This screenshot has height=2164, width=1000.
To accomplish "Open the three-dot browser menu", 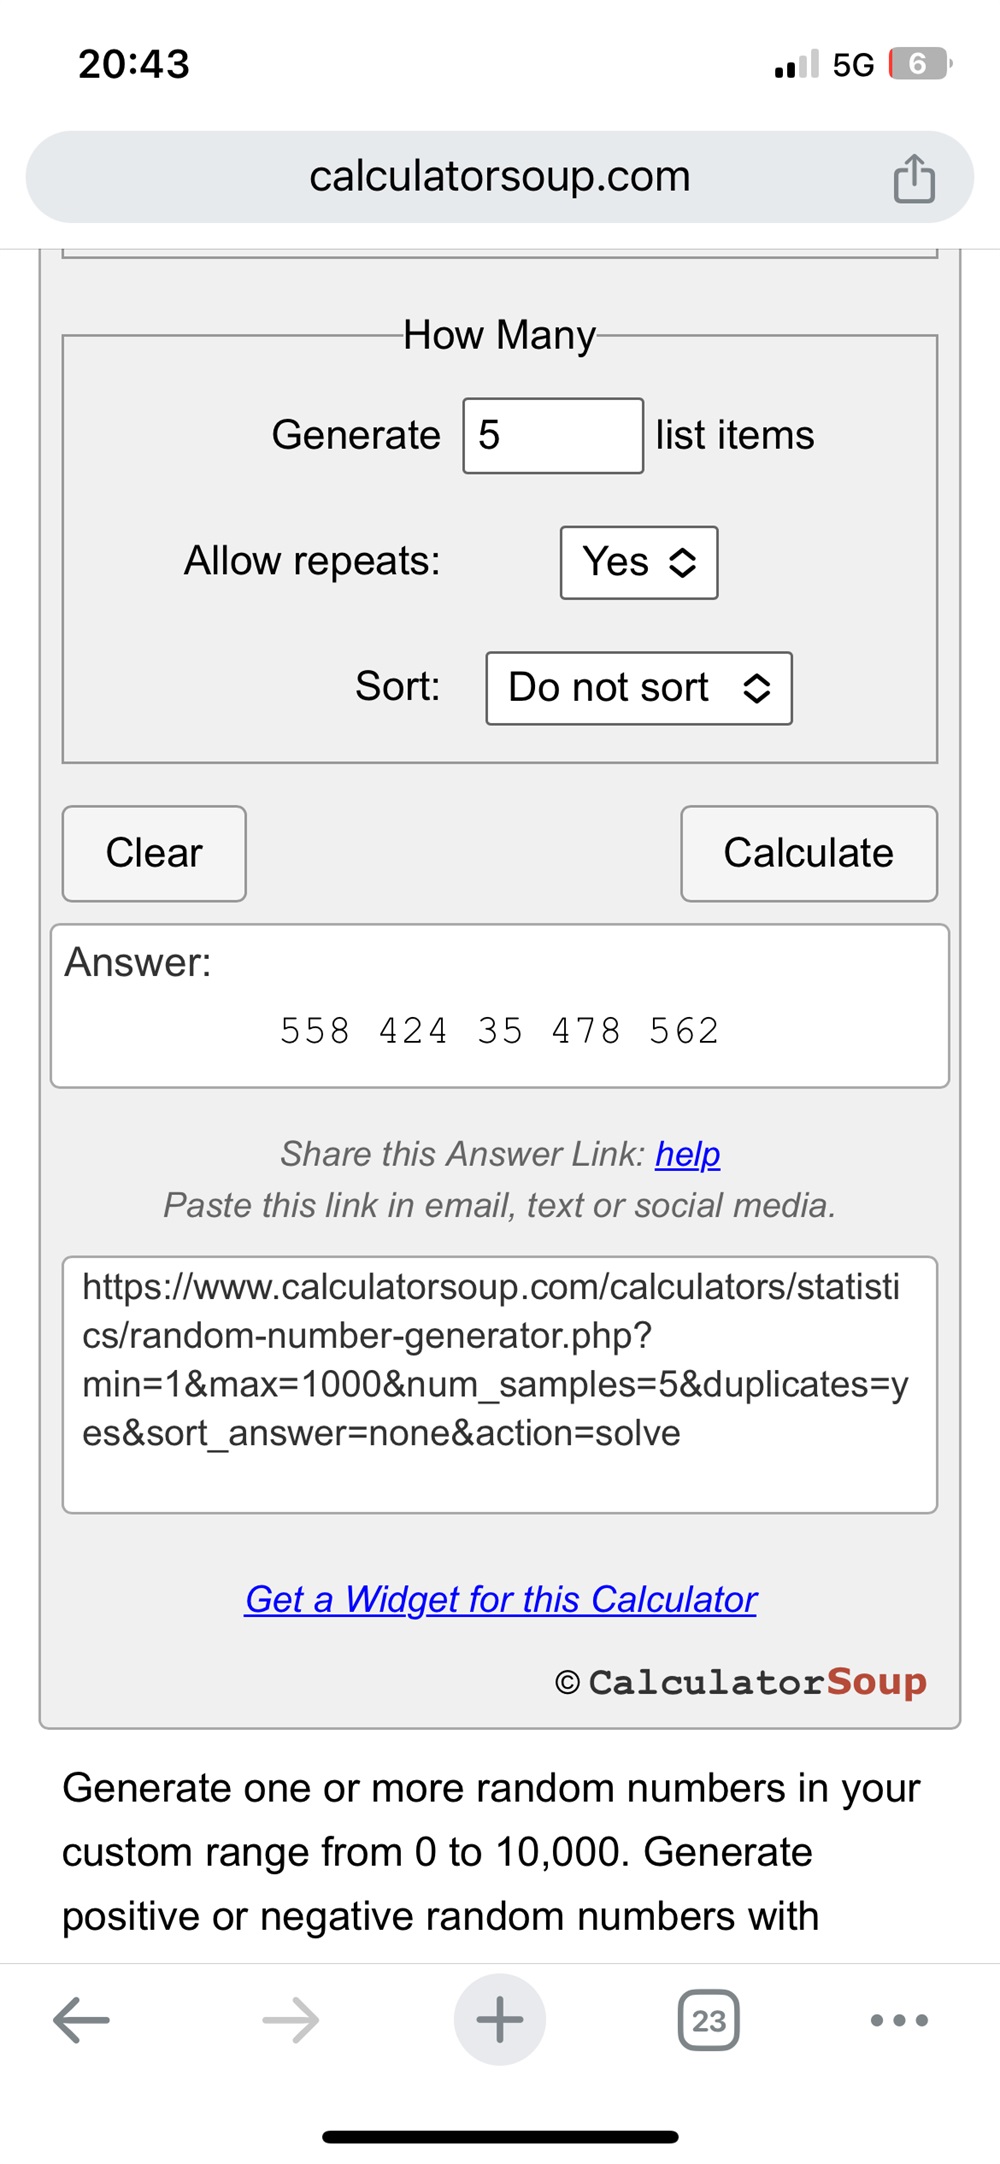I will [x=899, y=2020].
